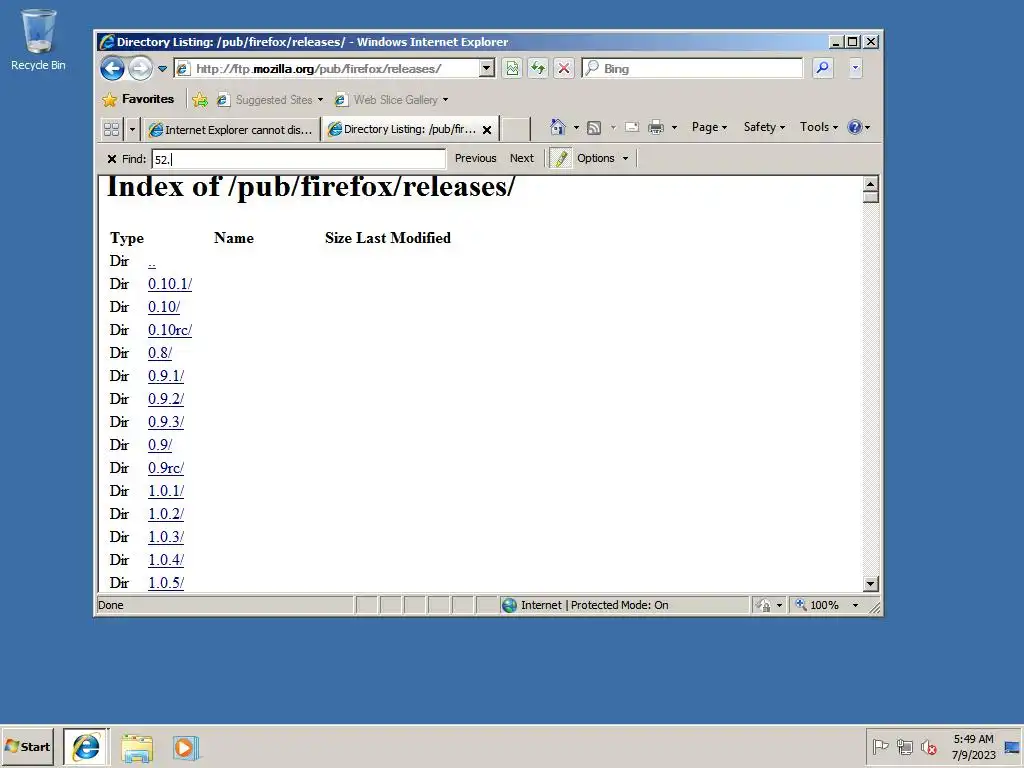Click the Add to Favorites Bar icon
Viewport: 1024px width, 768px height.
(x=200, y=100)
